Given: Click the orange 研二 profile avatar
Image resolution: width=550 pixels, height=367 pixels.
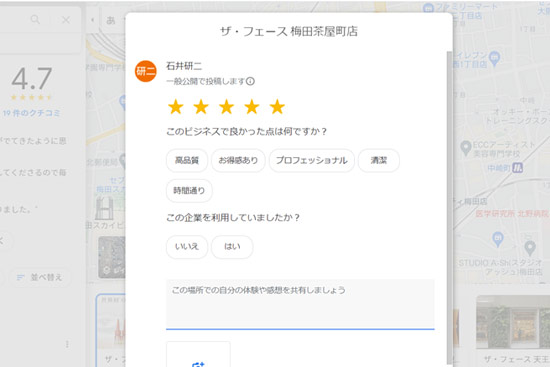Looking at the screenshot, I should (146, 71).
